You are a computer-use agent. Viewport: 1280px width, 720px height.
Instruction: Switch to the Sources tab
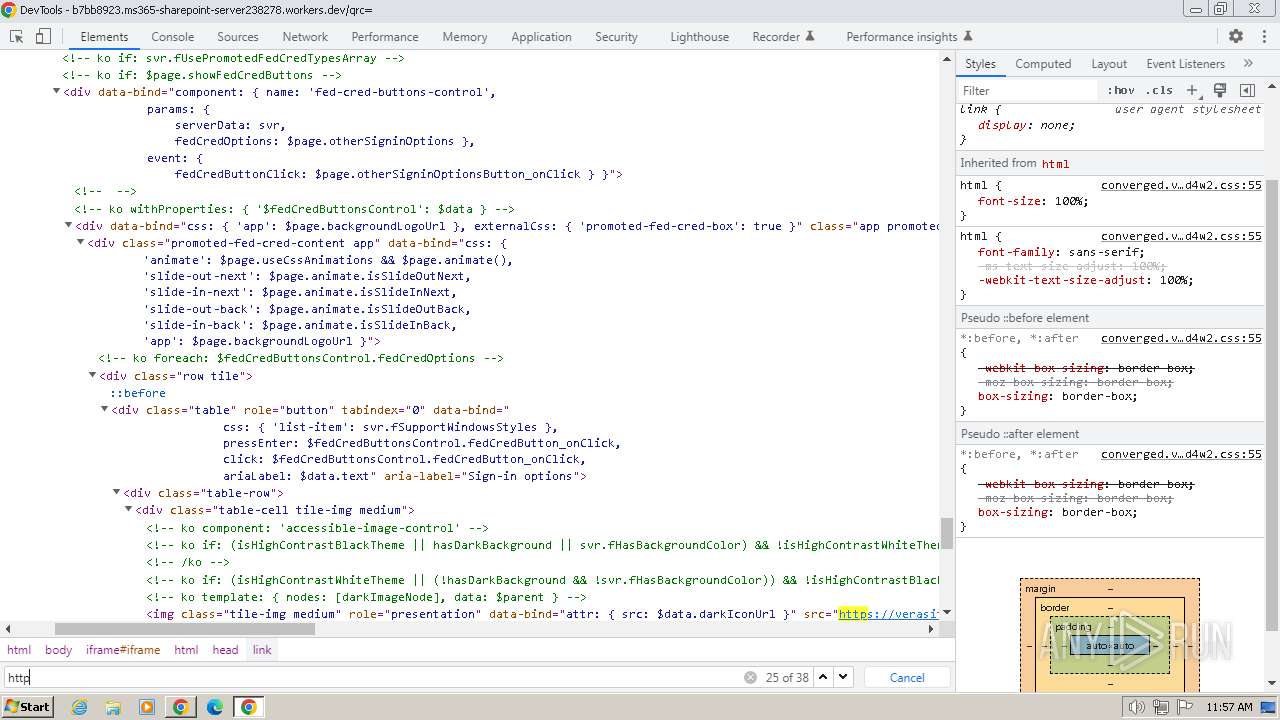point(238,36)
